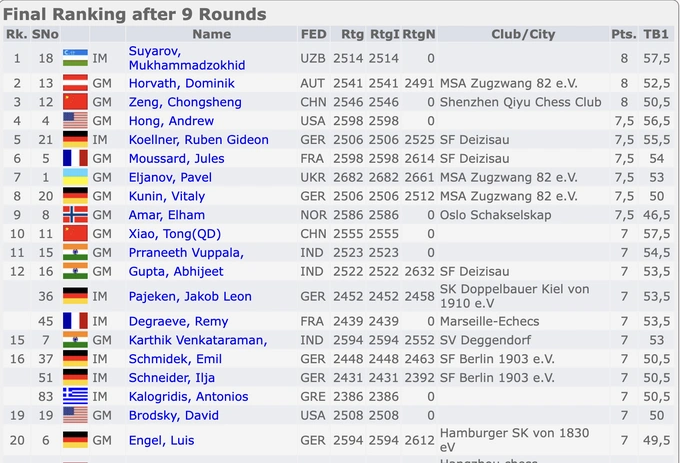680x463 pixels.
Task: Click the Name column header
Action: click(x=211, y=33)
